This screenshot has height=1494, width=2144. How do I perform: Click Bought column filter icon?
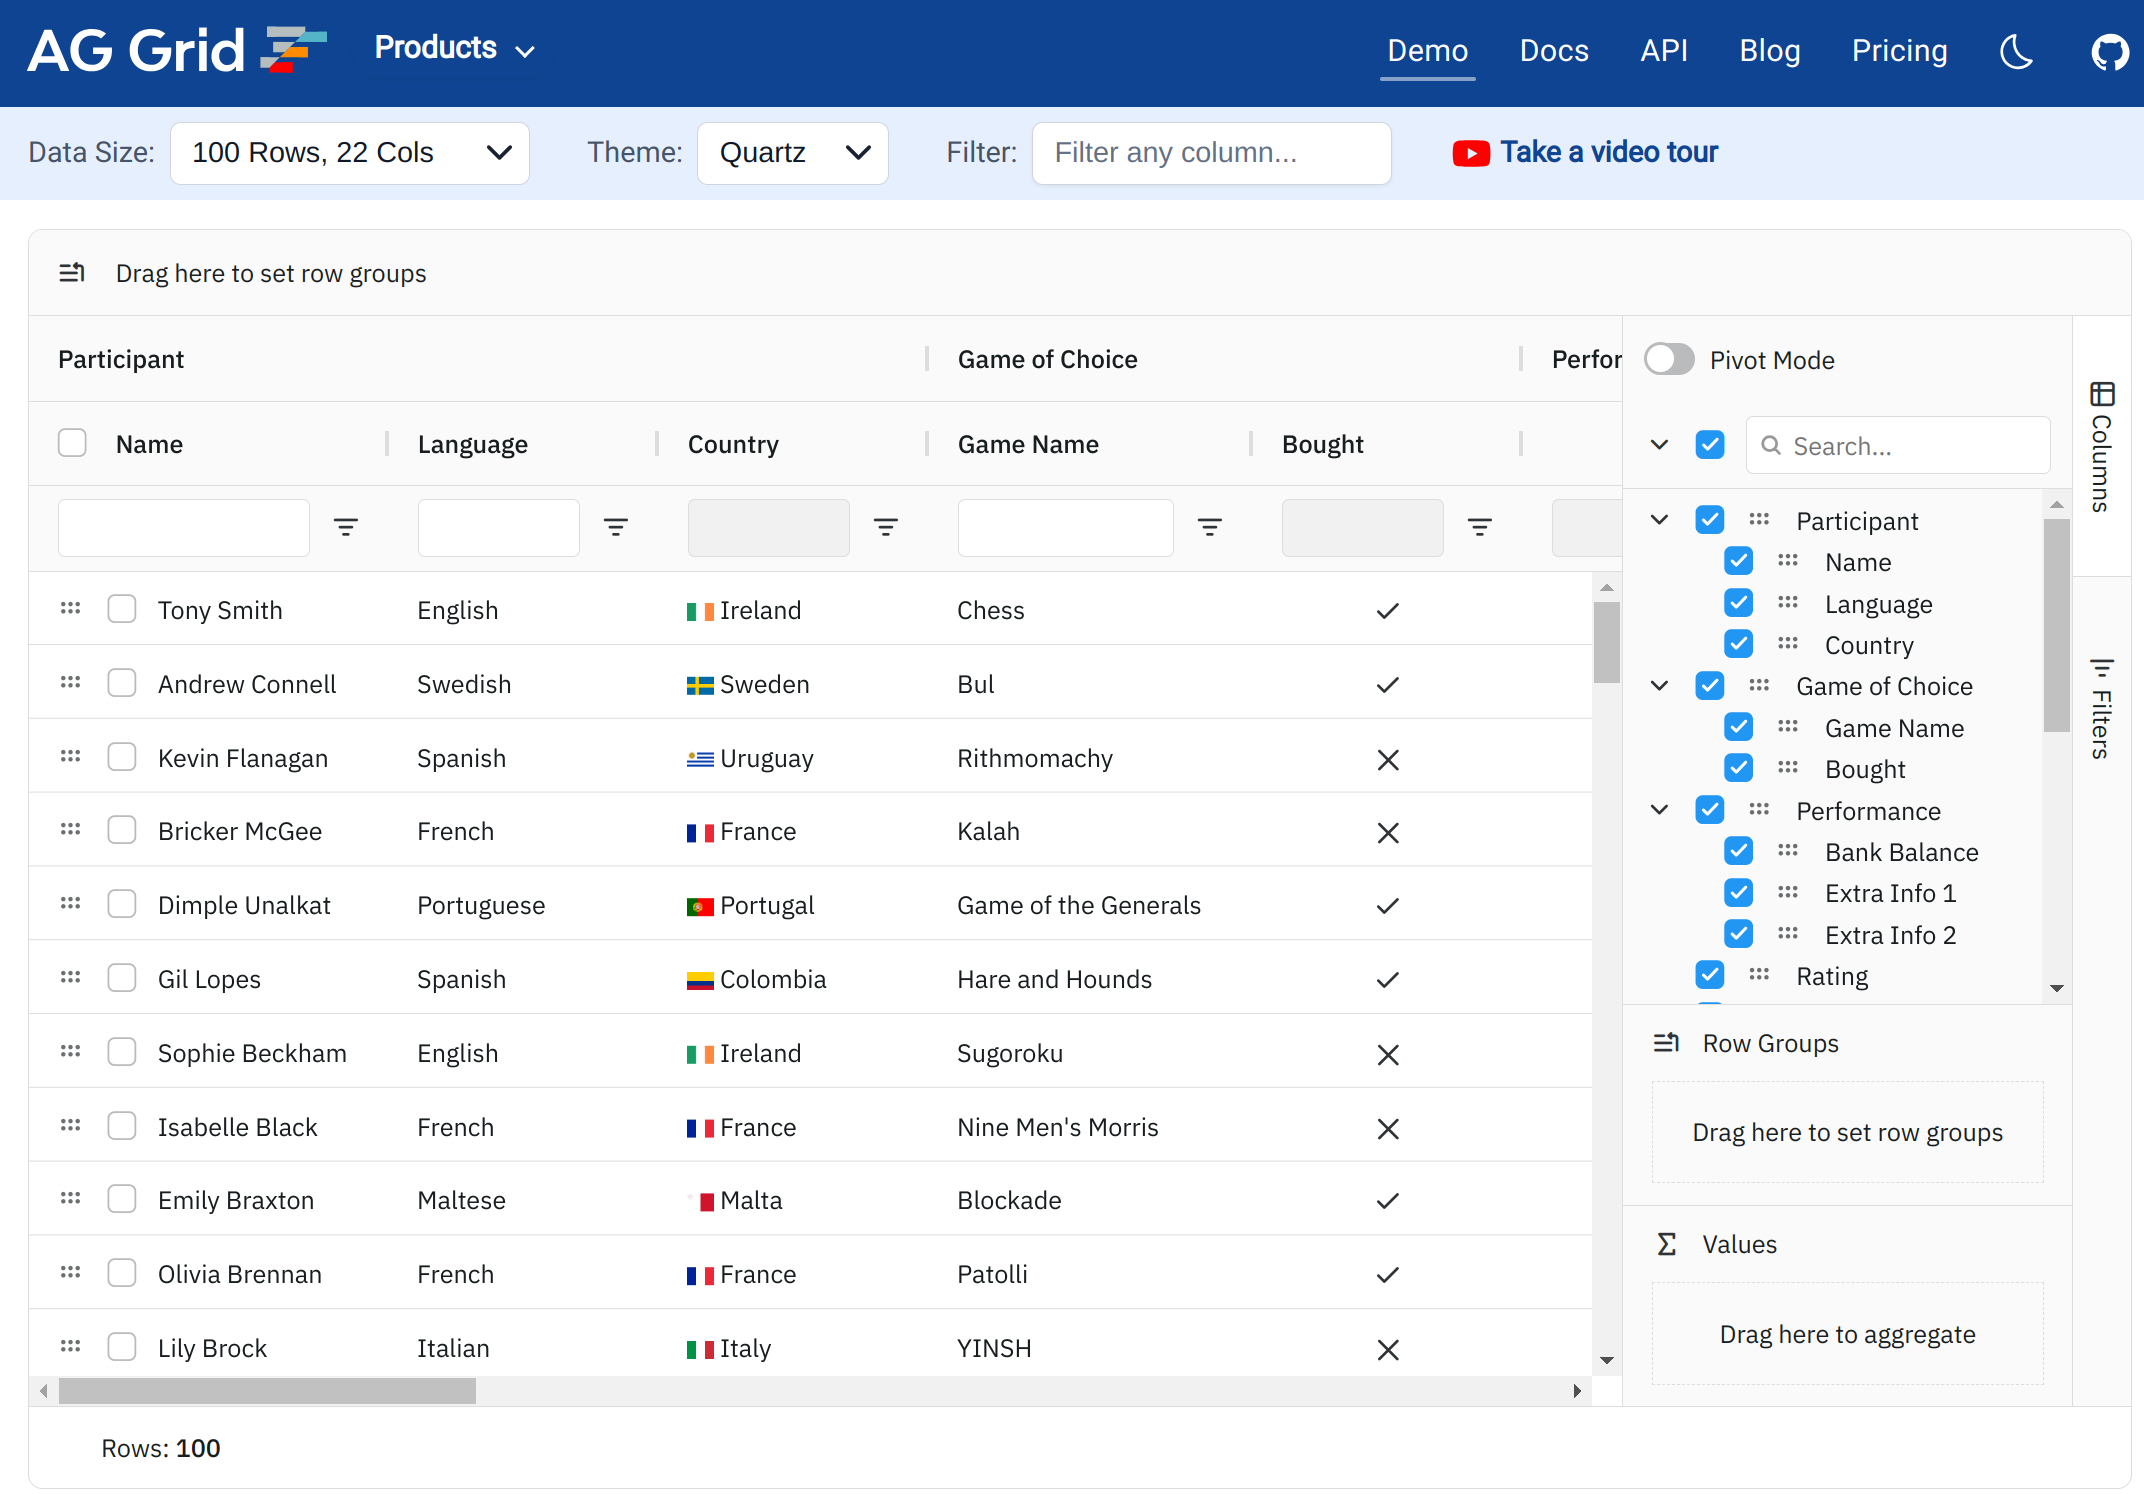pos(1480,527)
